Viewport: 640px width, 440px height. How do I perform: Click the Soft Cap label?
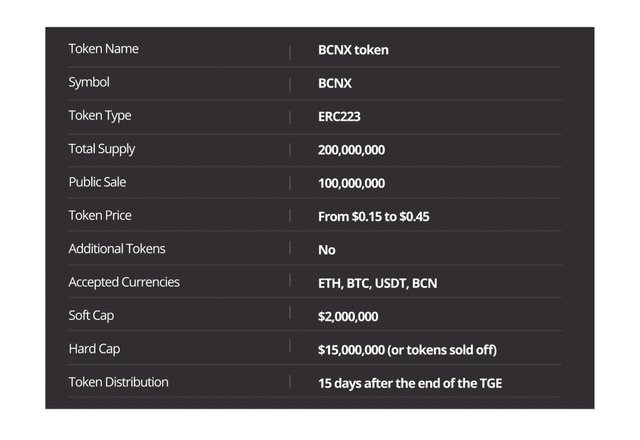click(90, 315)
